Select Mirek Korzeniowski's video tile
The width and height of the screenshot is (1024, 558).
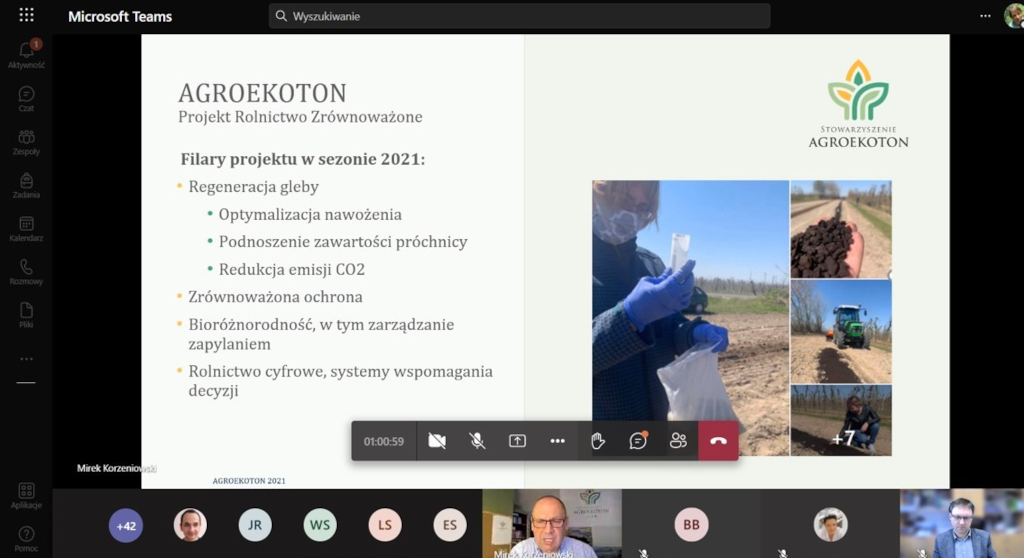pos(552,523)
